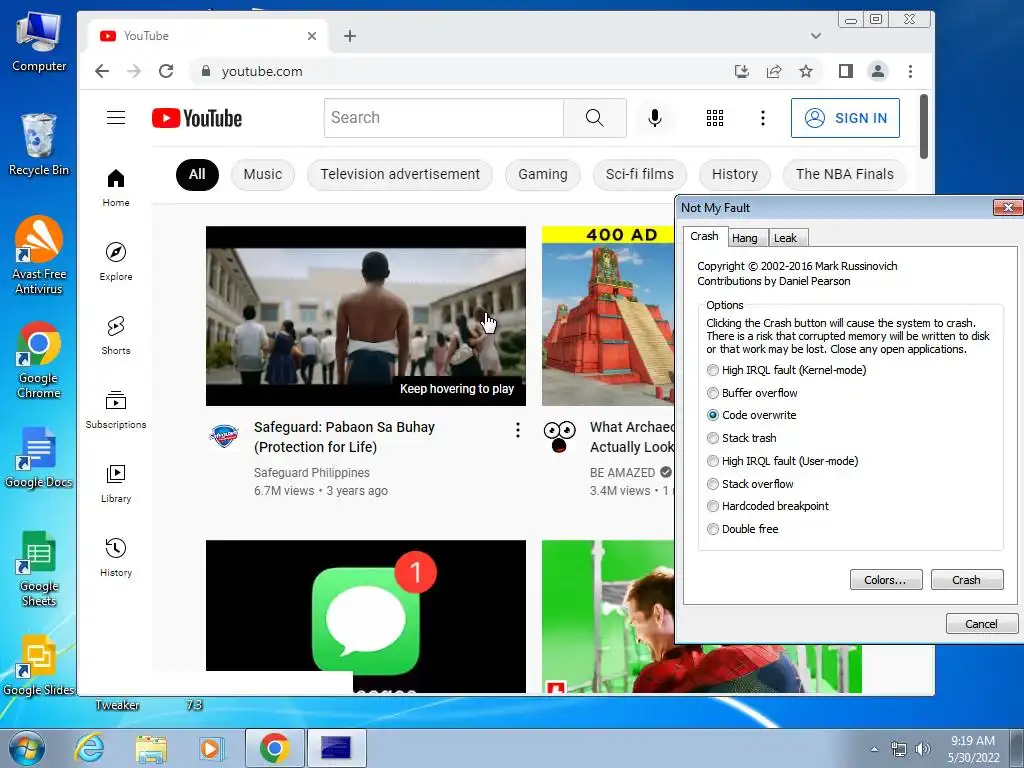Viewport: 1024px width, 768px height.
Task: Open Internet Explorer from taskbar
Action: (89, 748)
